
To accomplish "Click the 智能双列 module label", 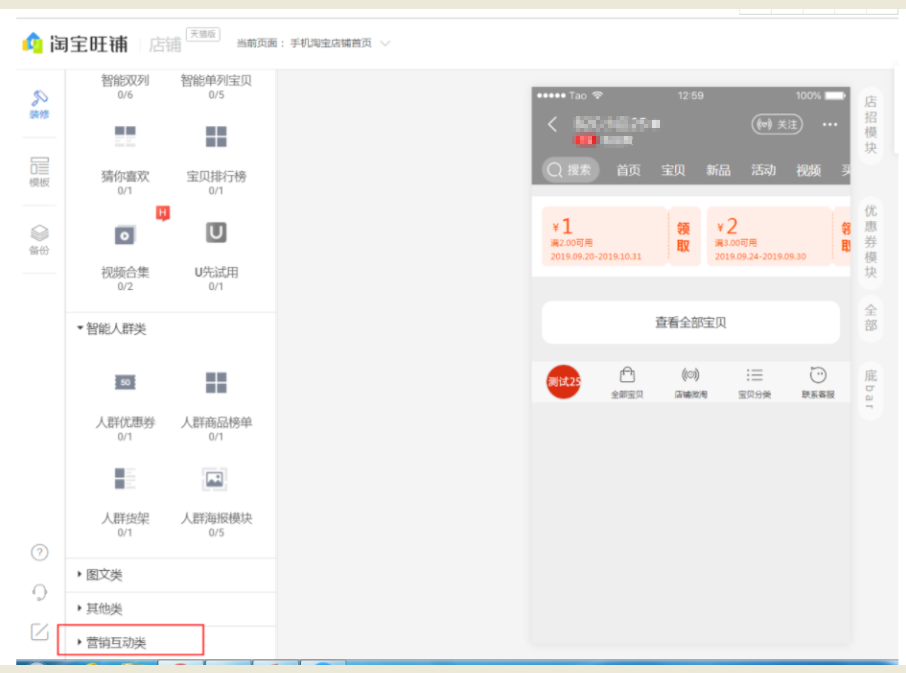I will pyautogui.click(x=125, y=80).
